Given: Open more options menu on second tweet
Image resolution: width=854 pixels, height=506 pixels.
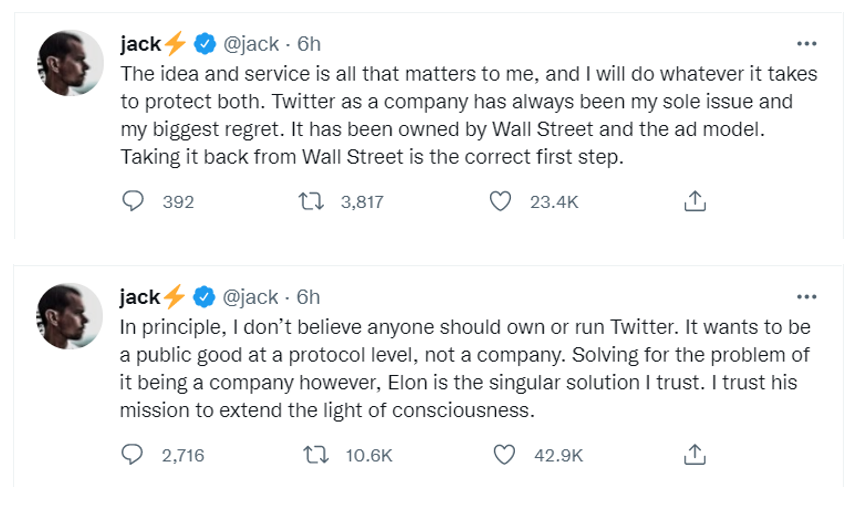Looking at the screenshot, I should coord(806,297).
